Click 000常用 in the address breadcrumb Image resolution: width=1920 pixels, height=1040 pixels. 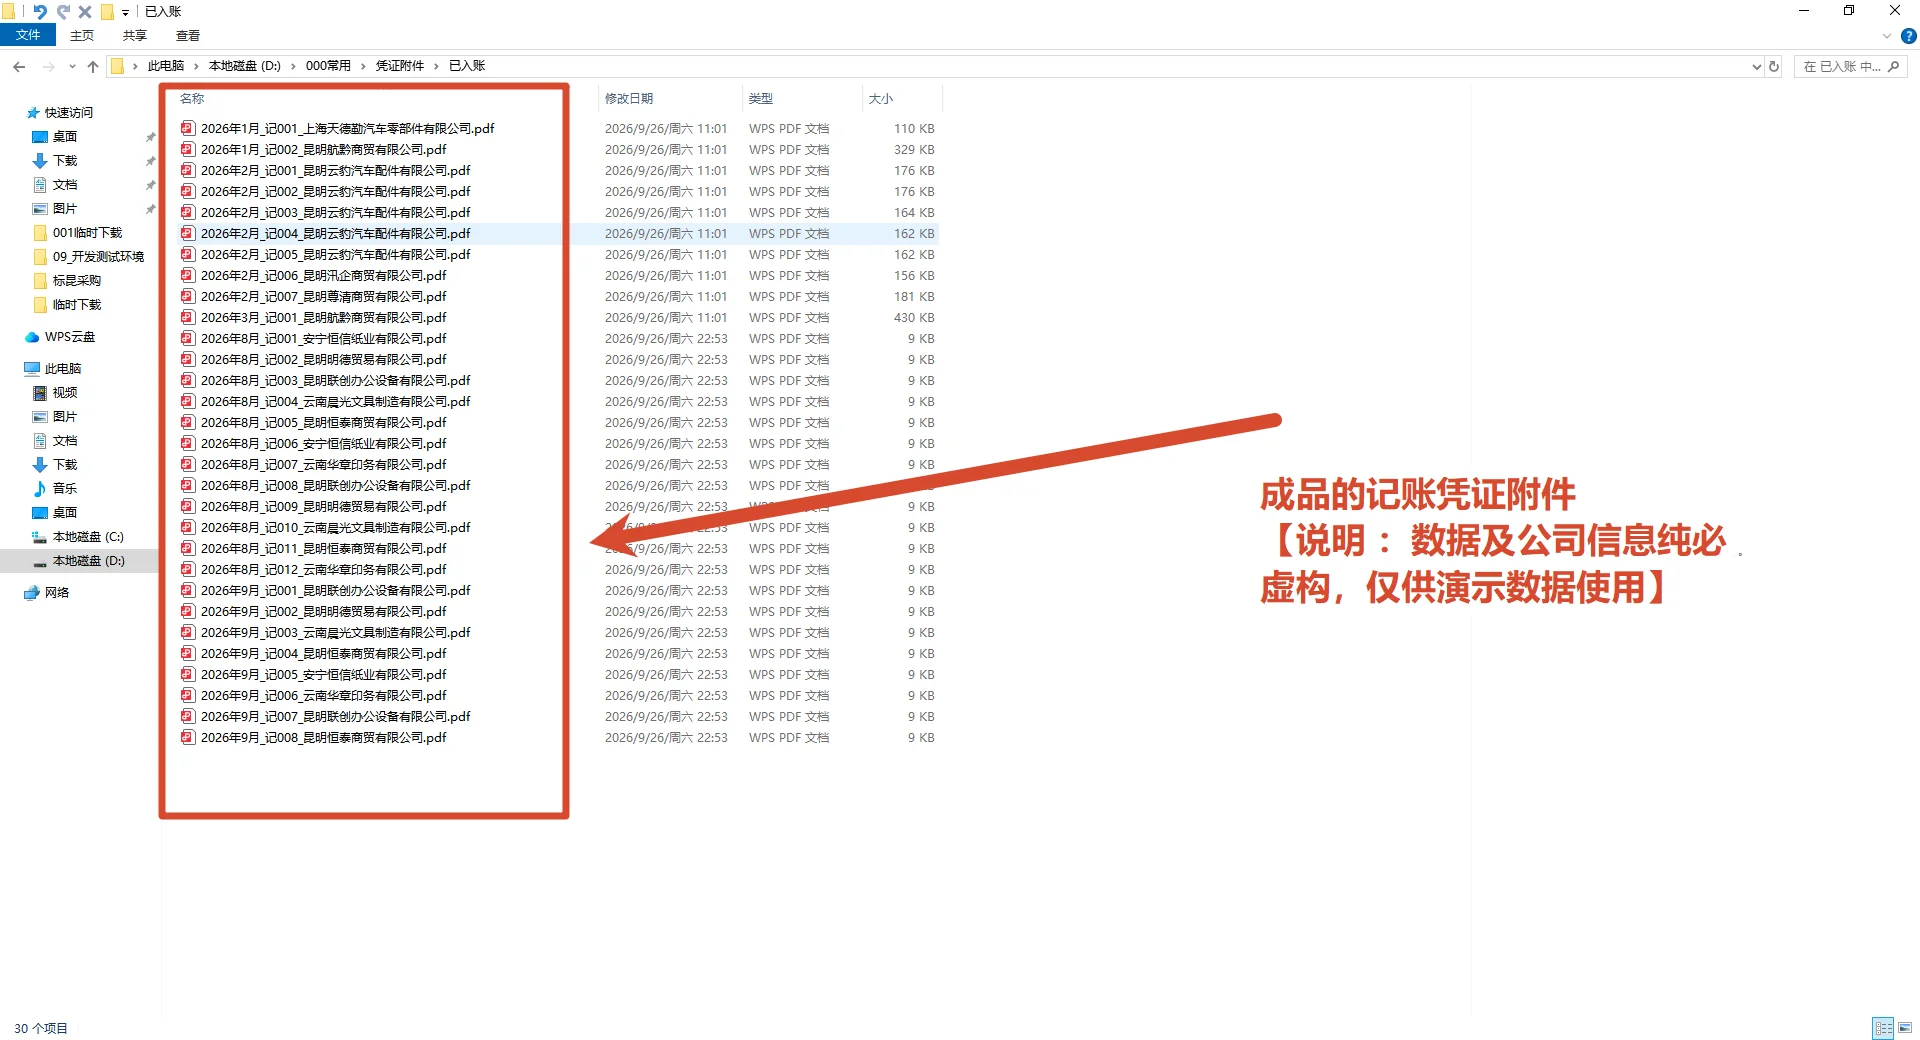pos(328,66)
